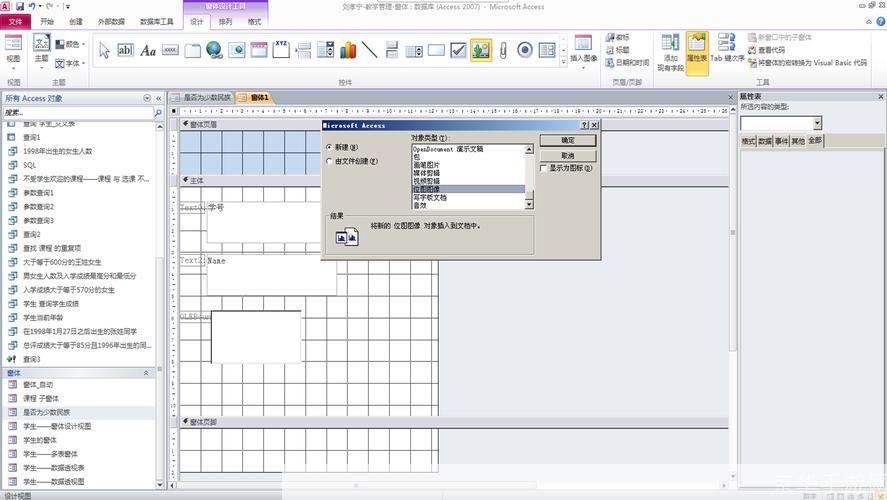
Task: Select the Option Button control in gallery
Action: 525,50
